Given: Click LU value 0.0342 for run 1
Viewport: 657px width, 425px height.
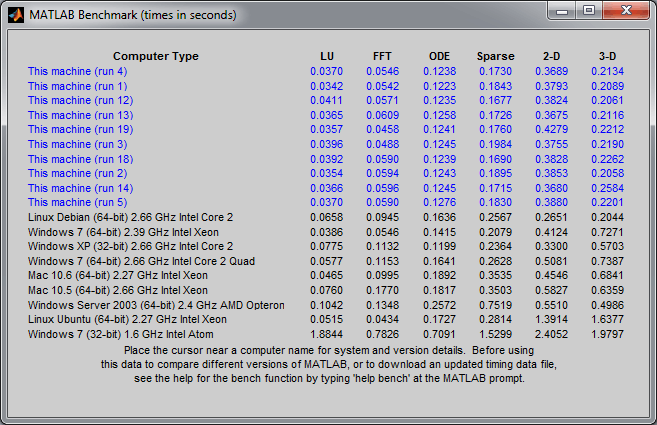Looking at the screenshot, I should click(326, 86).
